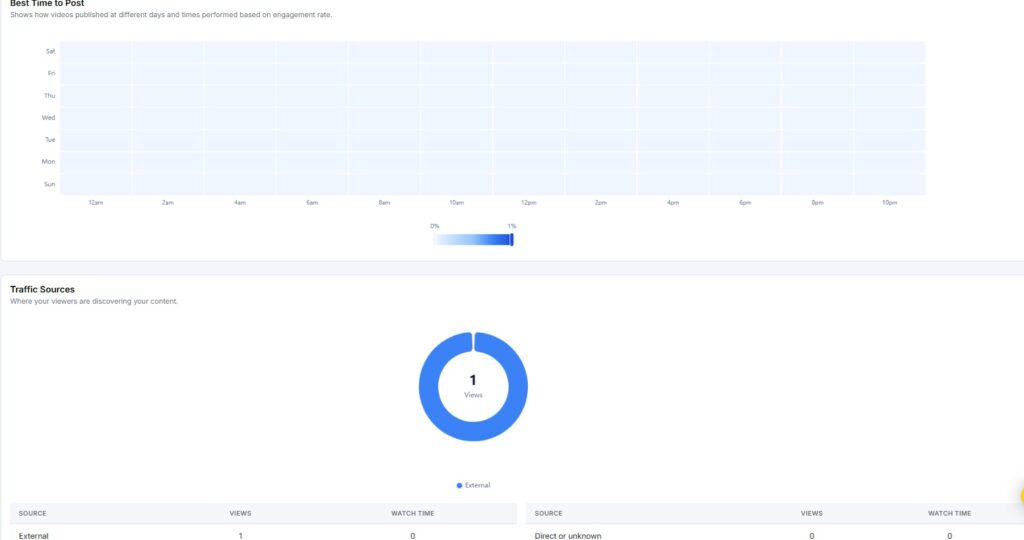Sort by VIEWS header in External table
Viewport: 1024px width, 540px height.
point(240,513)
